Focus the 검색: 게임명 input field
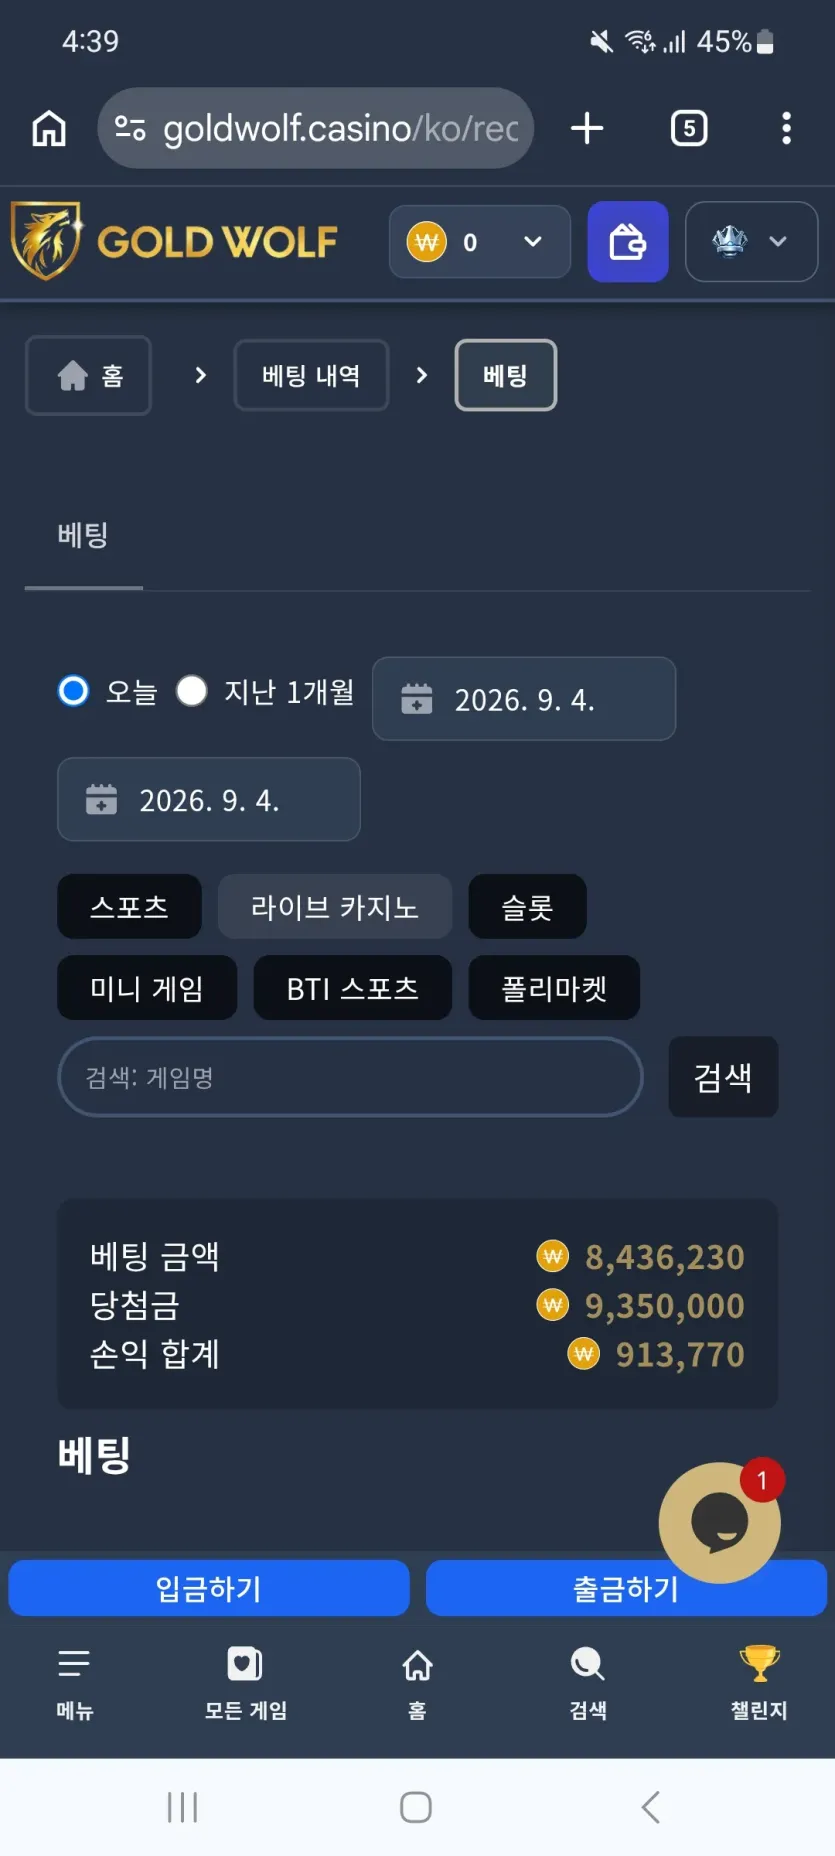The image size is (835, 1856). click(x=350, y=1077)
